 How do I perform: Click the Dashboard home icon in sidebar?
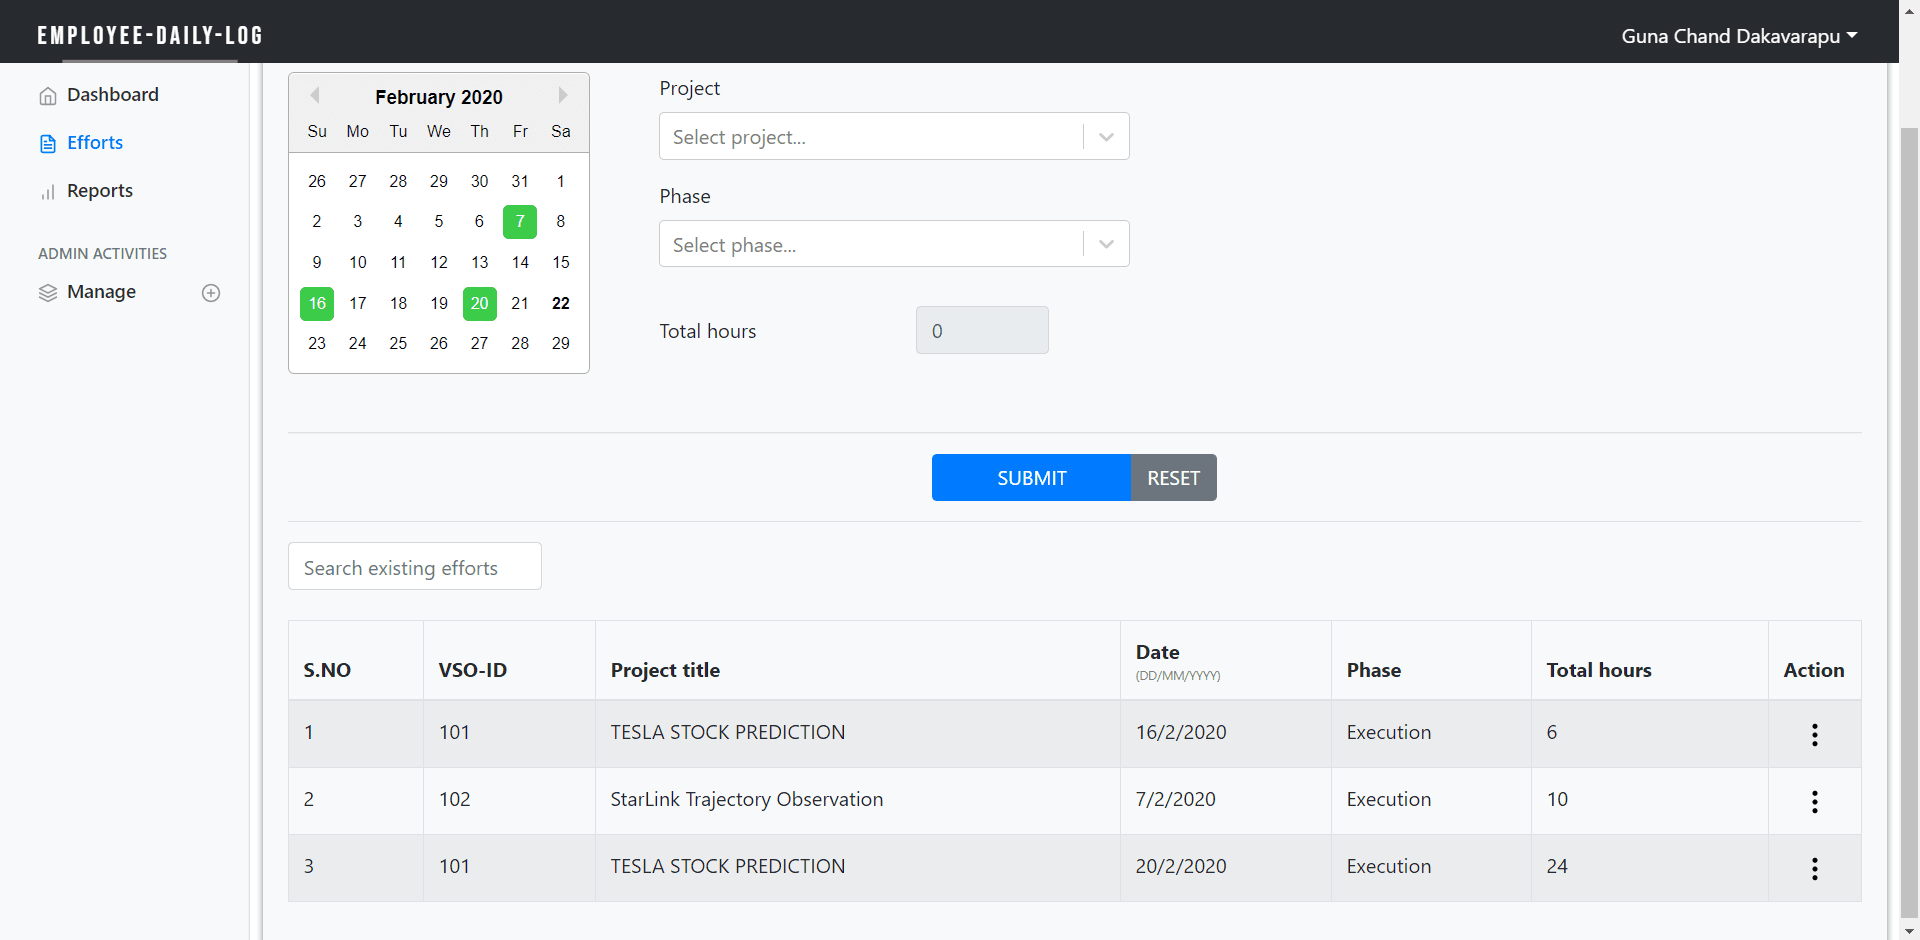point(47,96)
